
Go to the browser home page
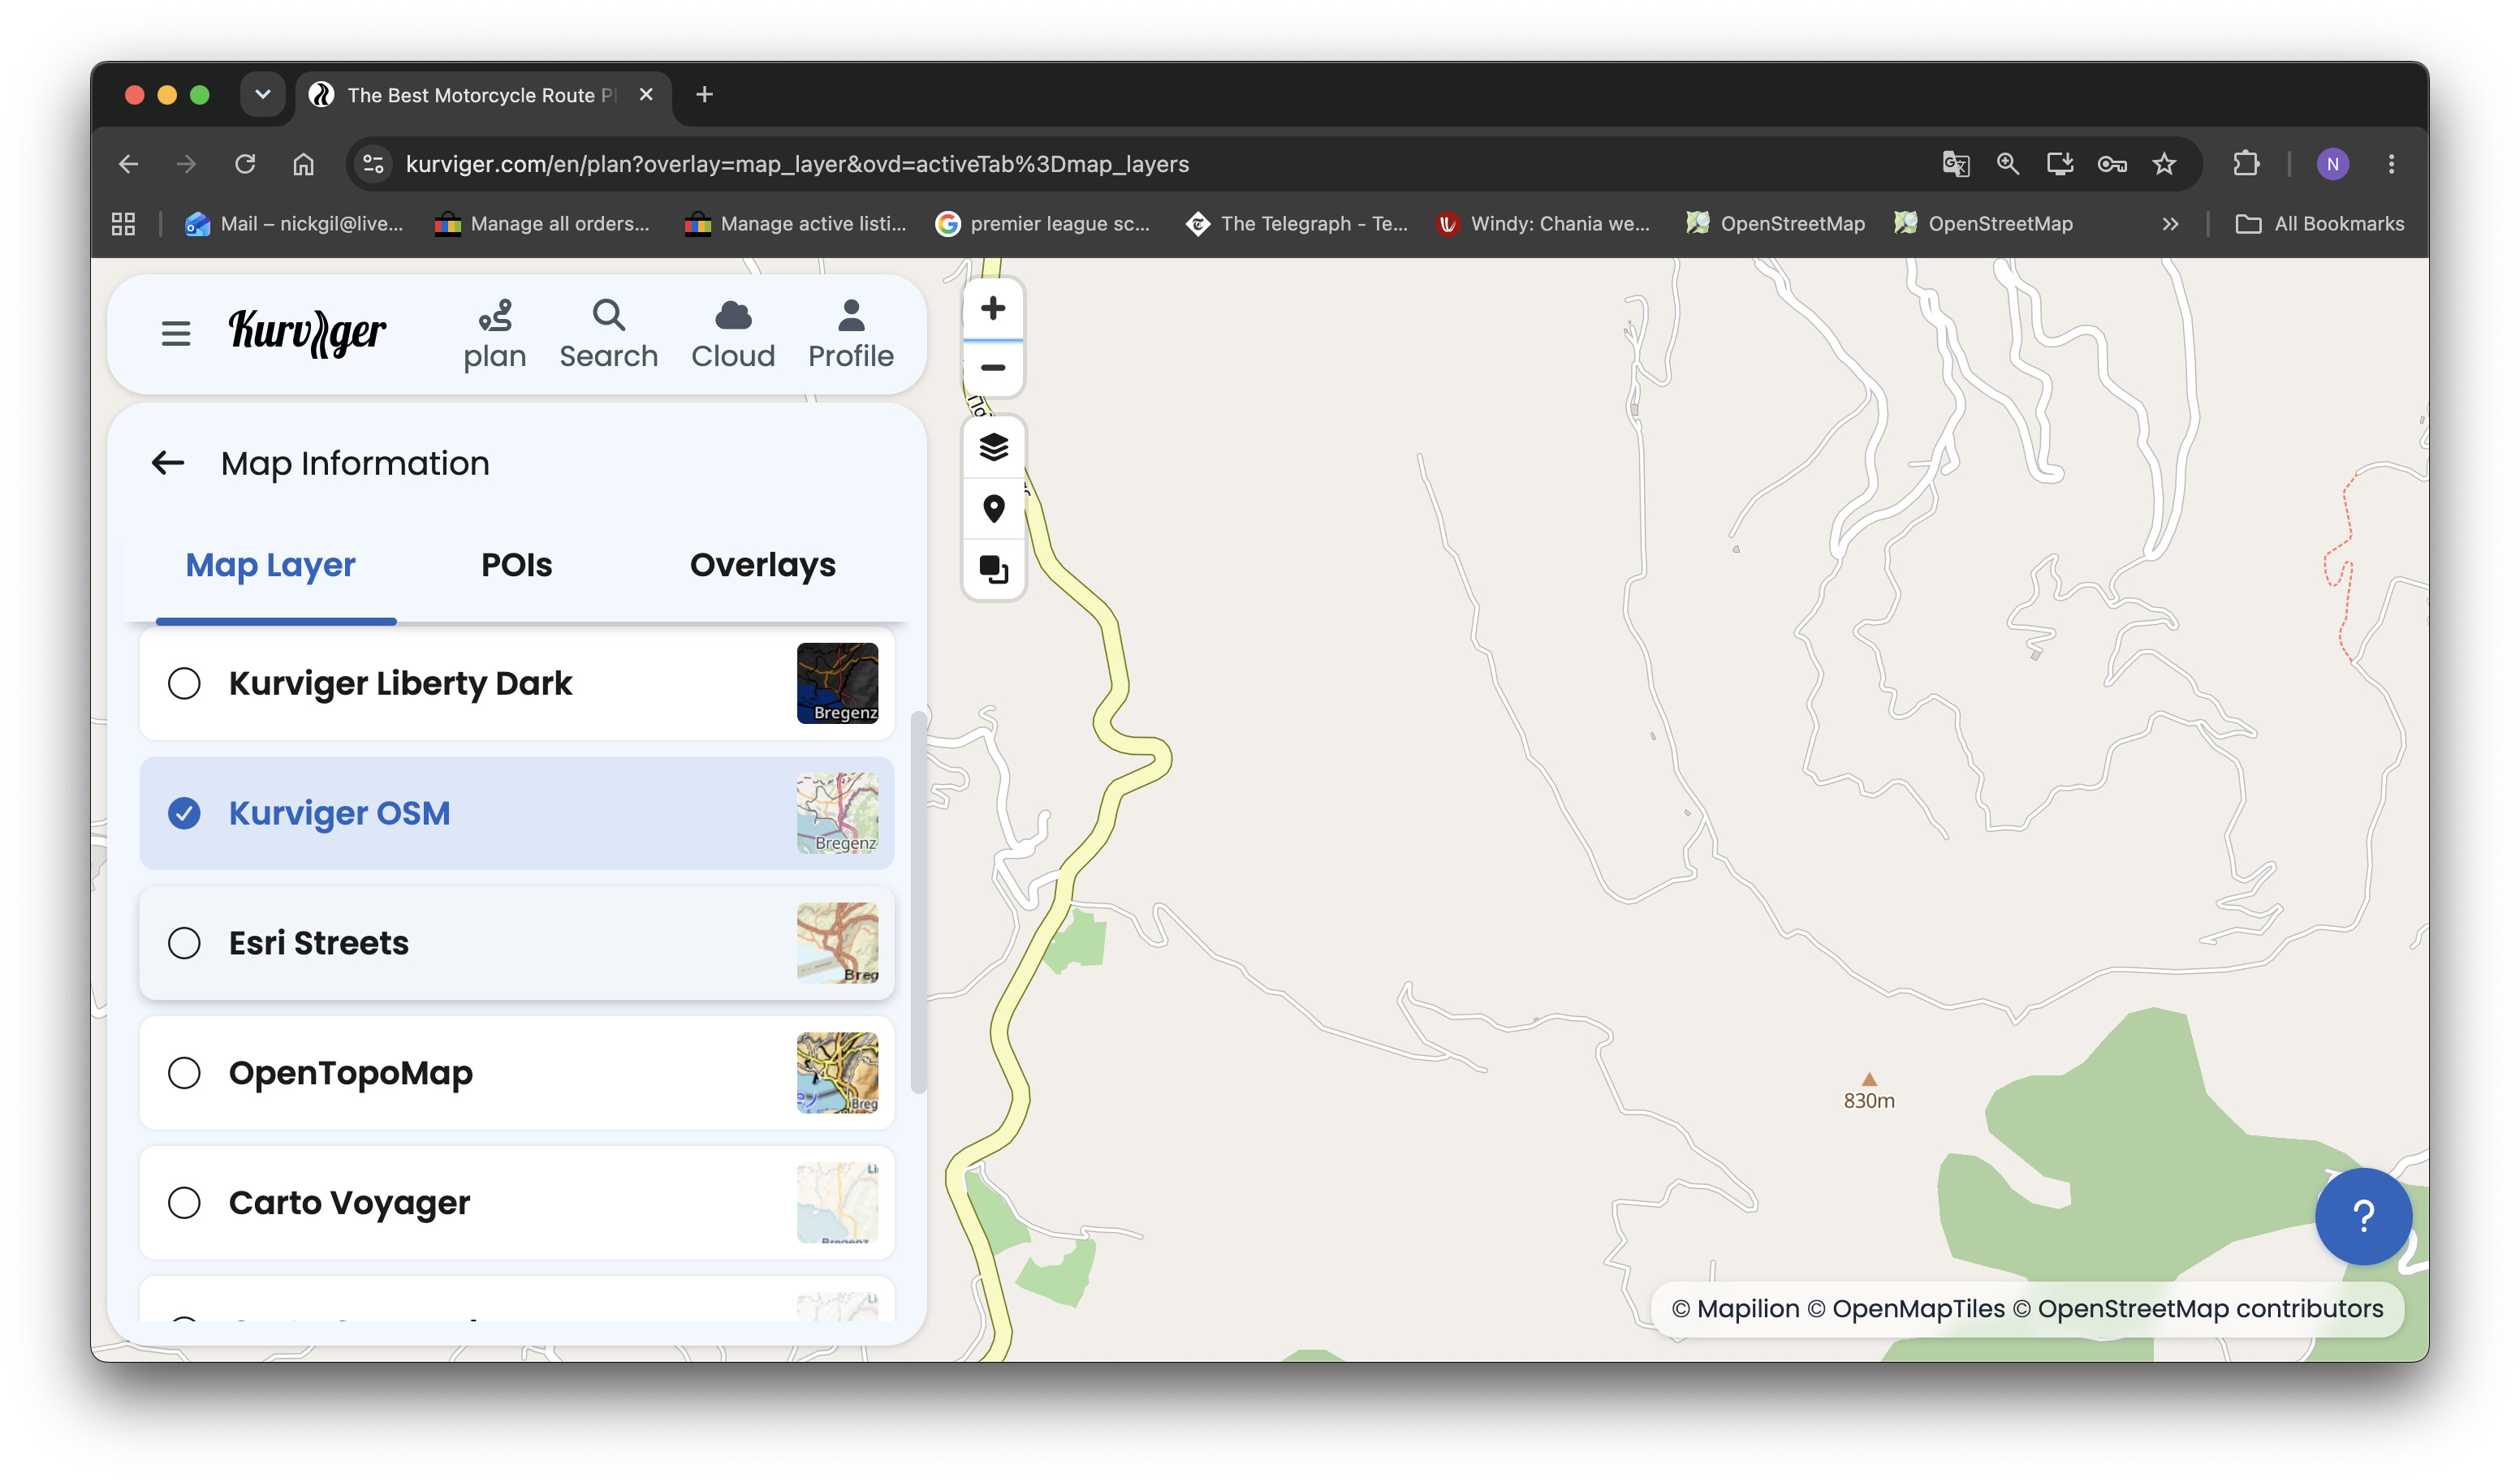303,164
